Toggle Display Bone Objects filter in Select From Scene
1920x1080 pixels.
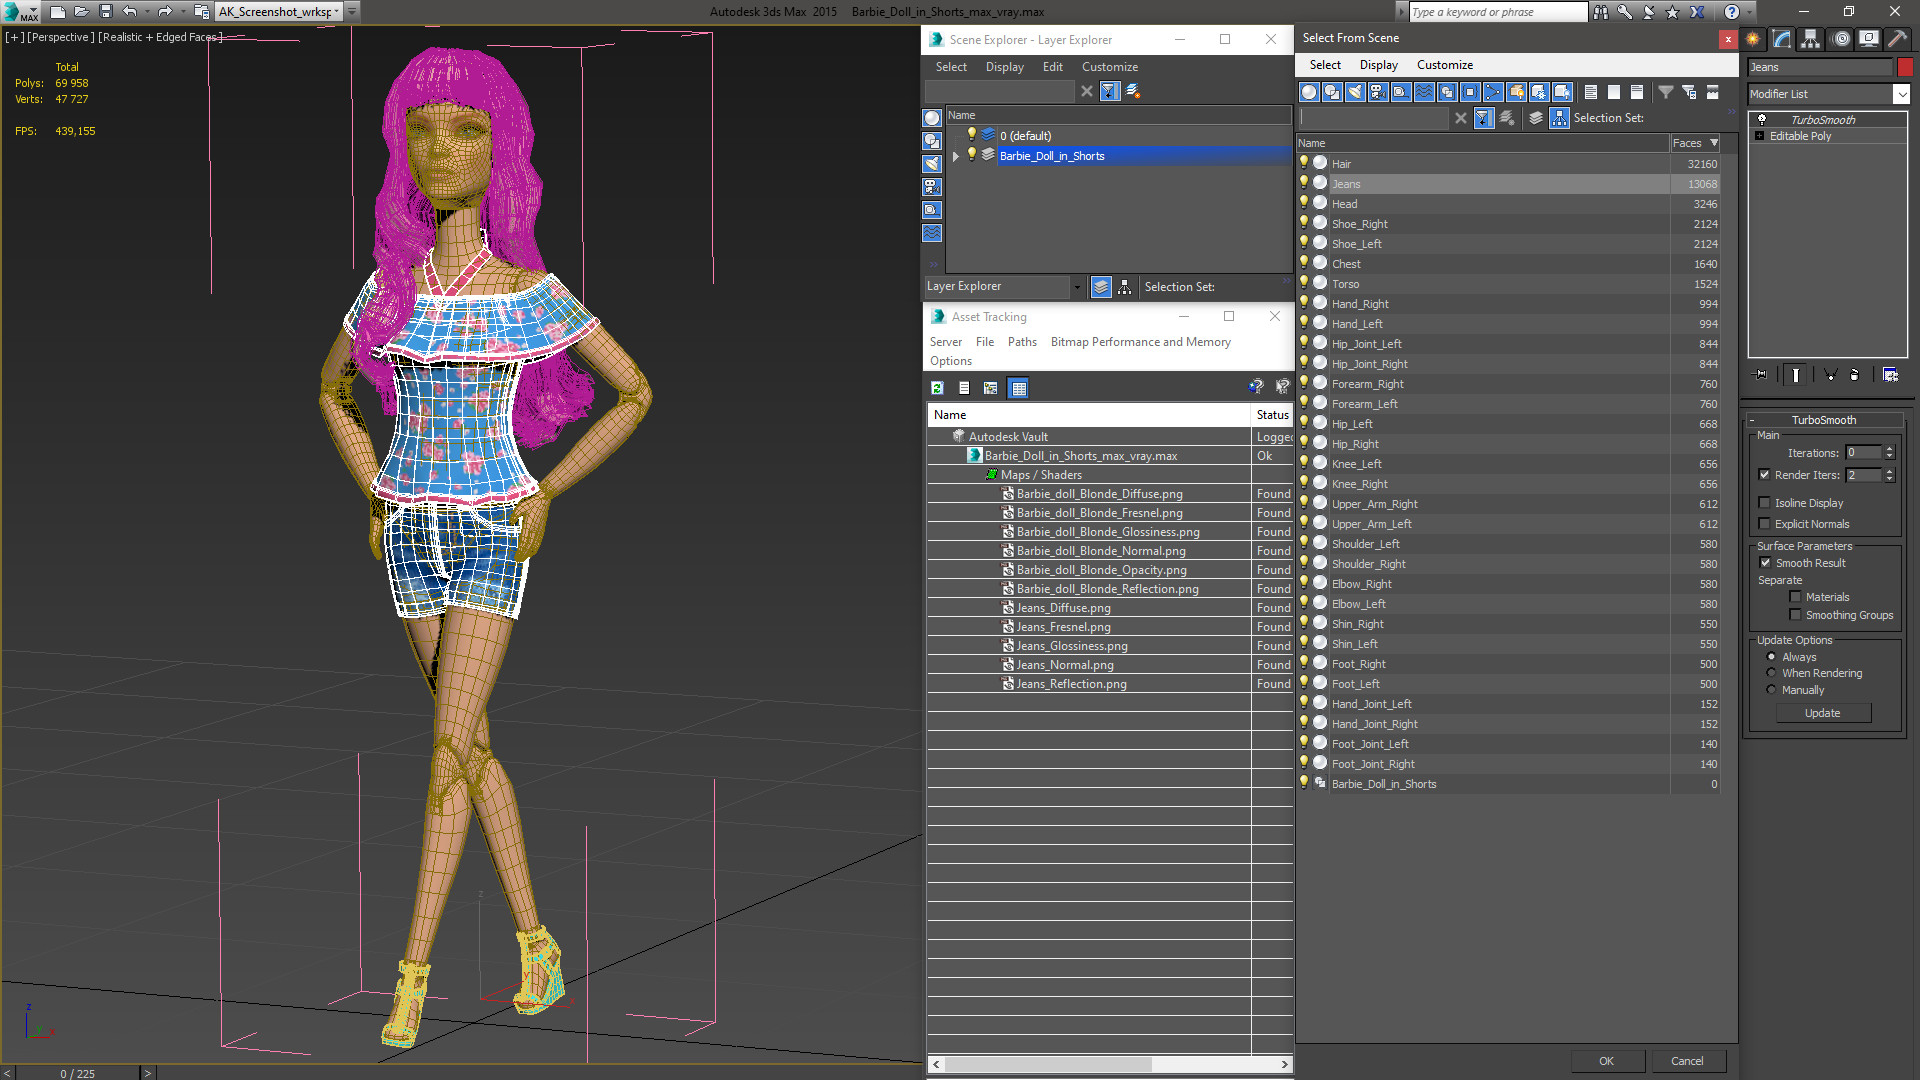coord(1493,92)
